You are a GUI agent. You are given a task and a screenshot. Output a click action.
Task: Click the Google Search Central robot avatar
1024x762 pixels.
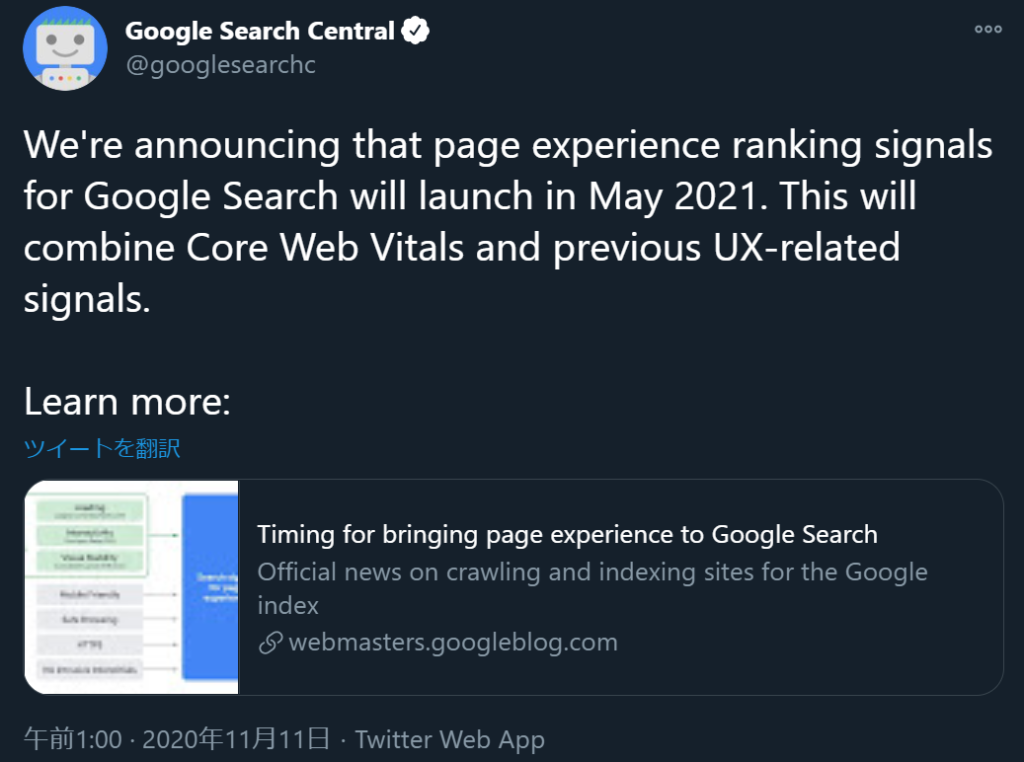65,48
